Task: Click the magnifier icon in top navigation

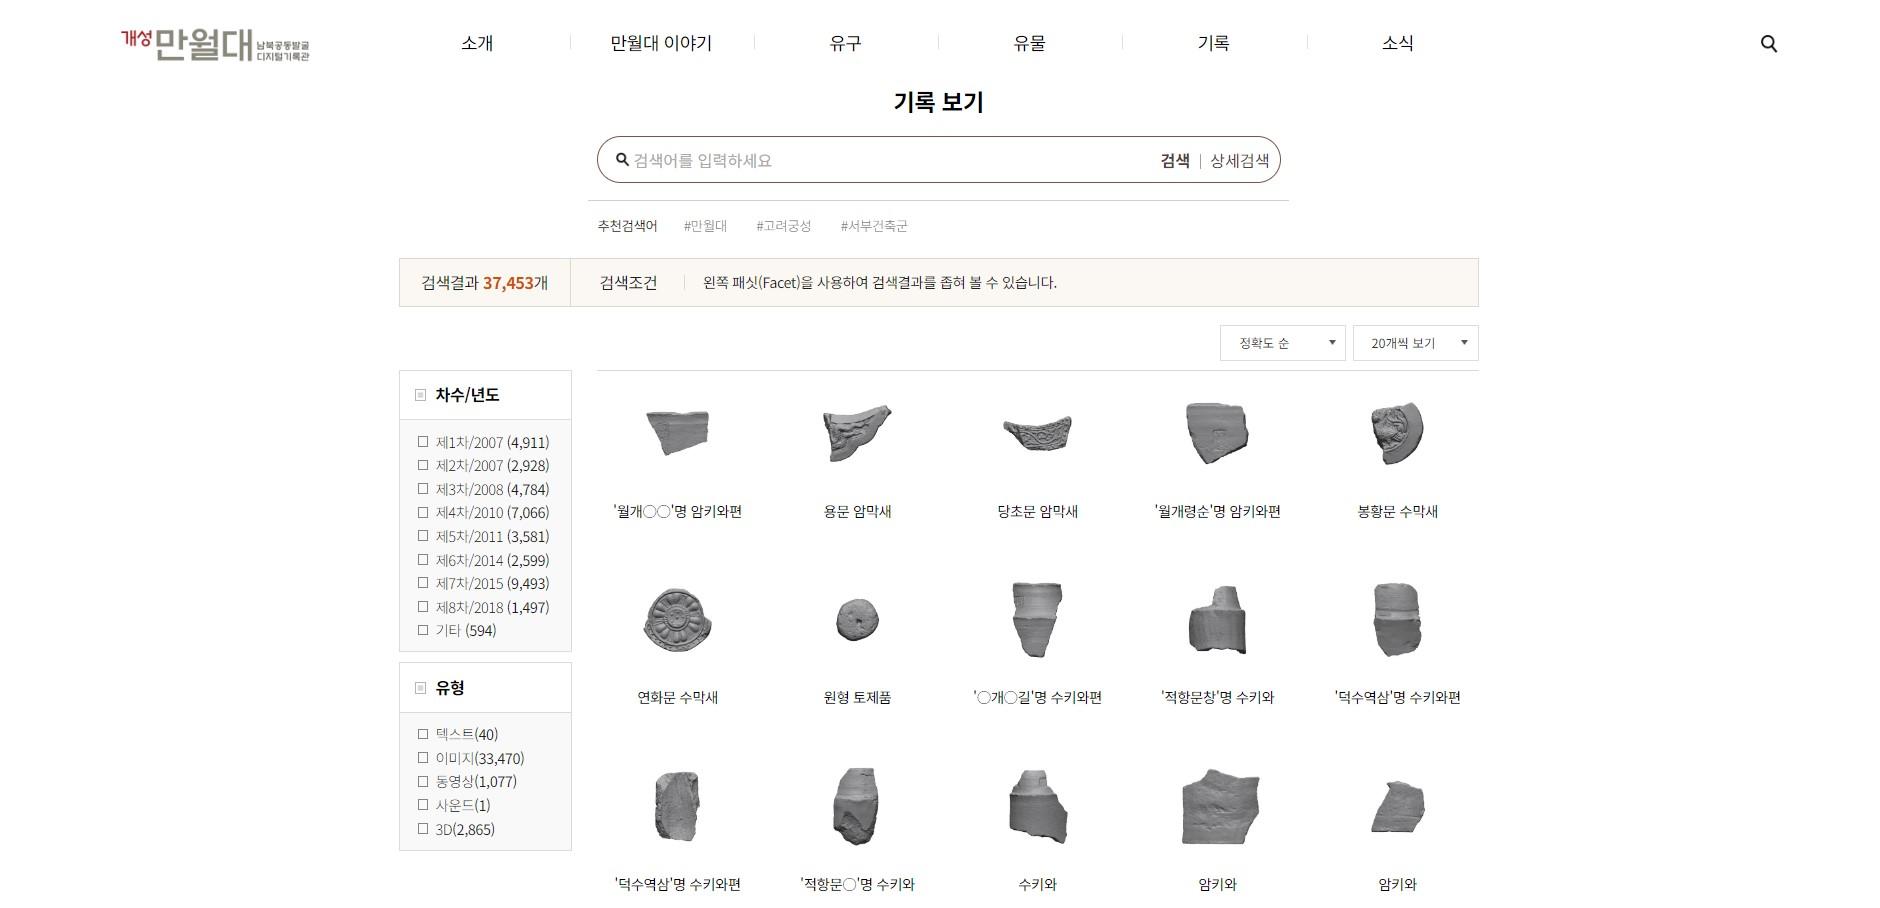Action: (x=1768, y=44)
